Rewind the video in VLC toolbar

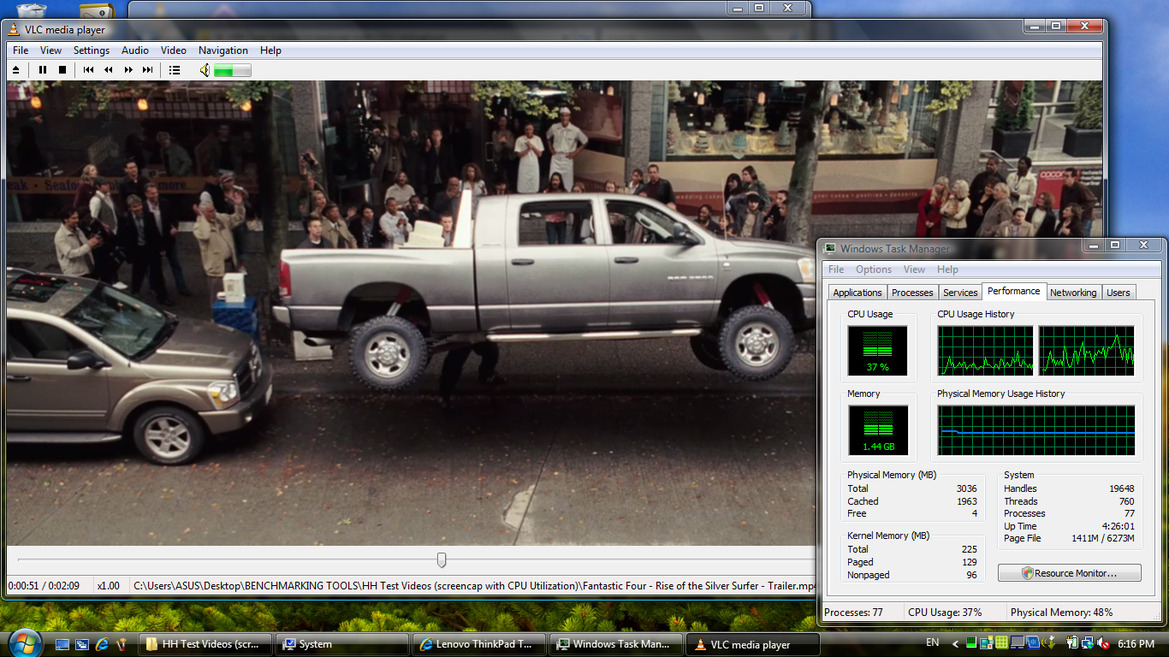[109, 70]
